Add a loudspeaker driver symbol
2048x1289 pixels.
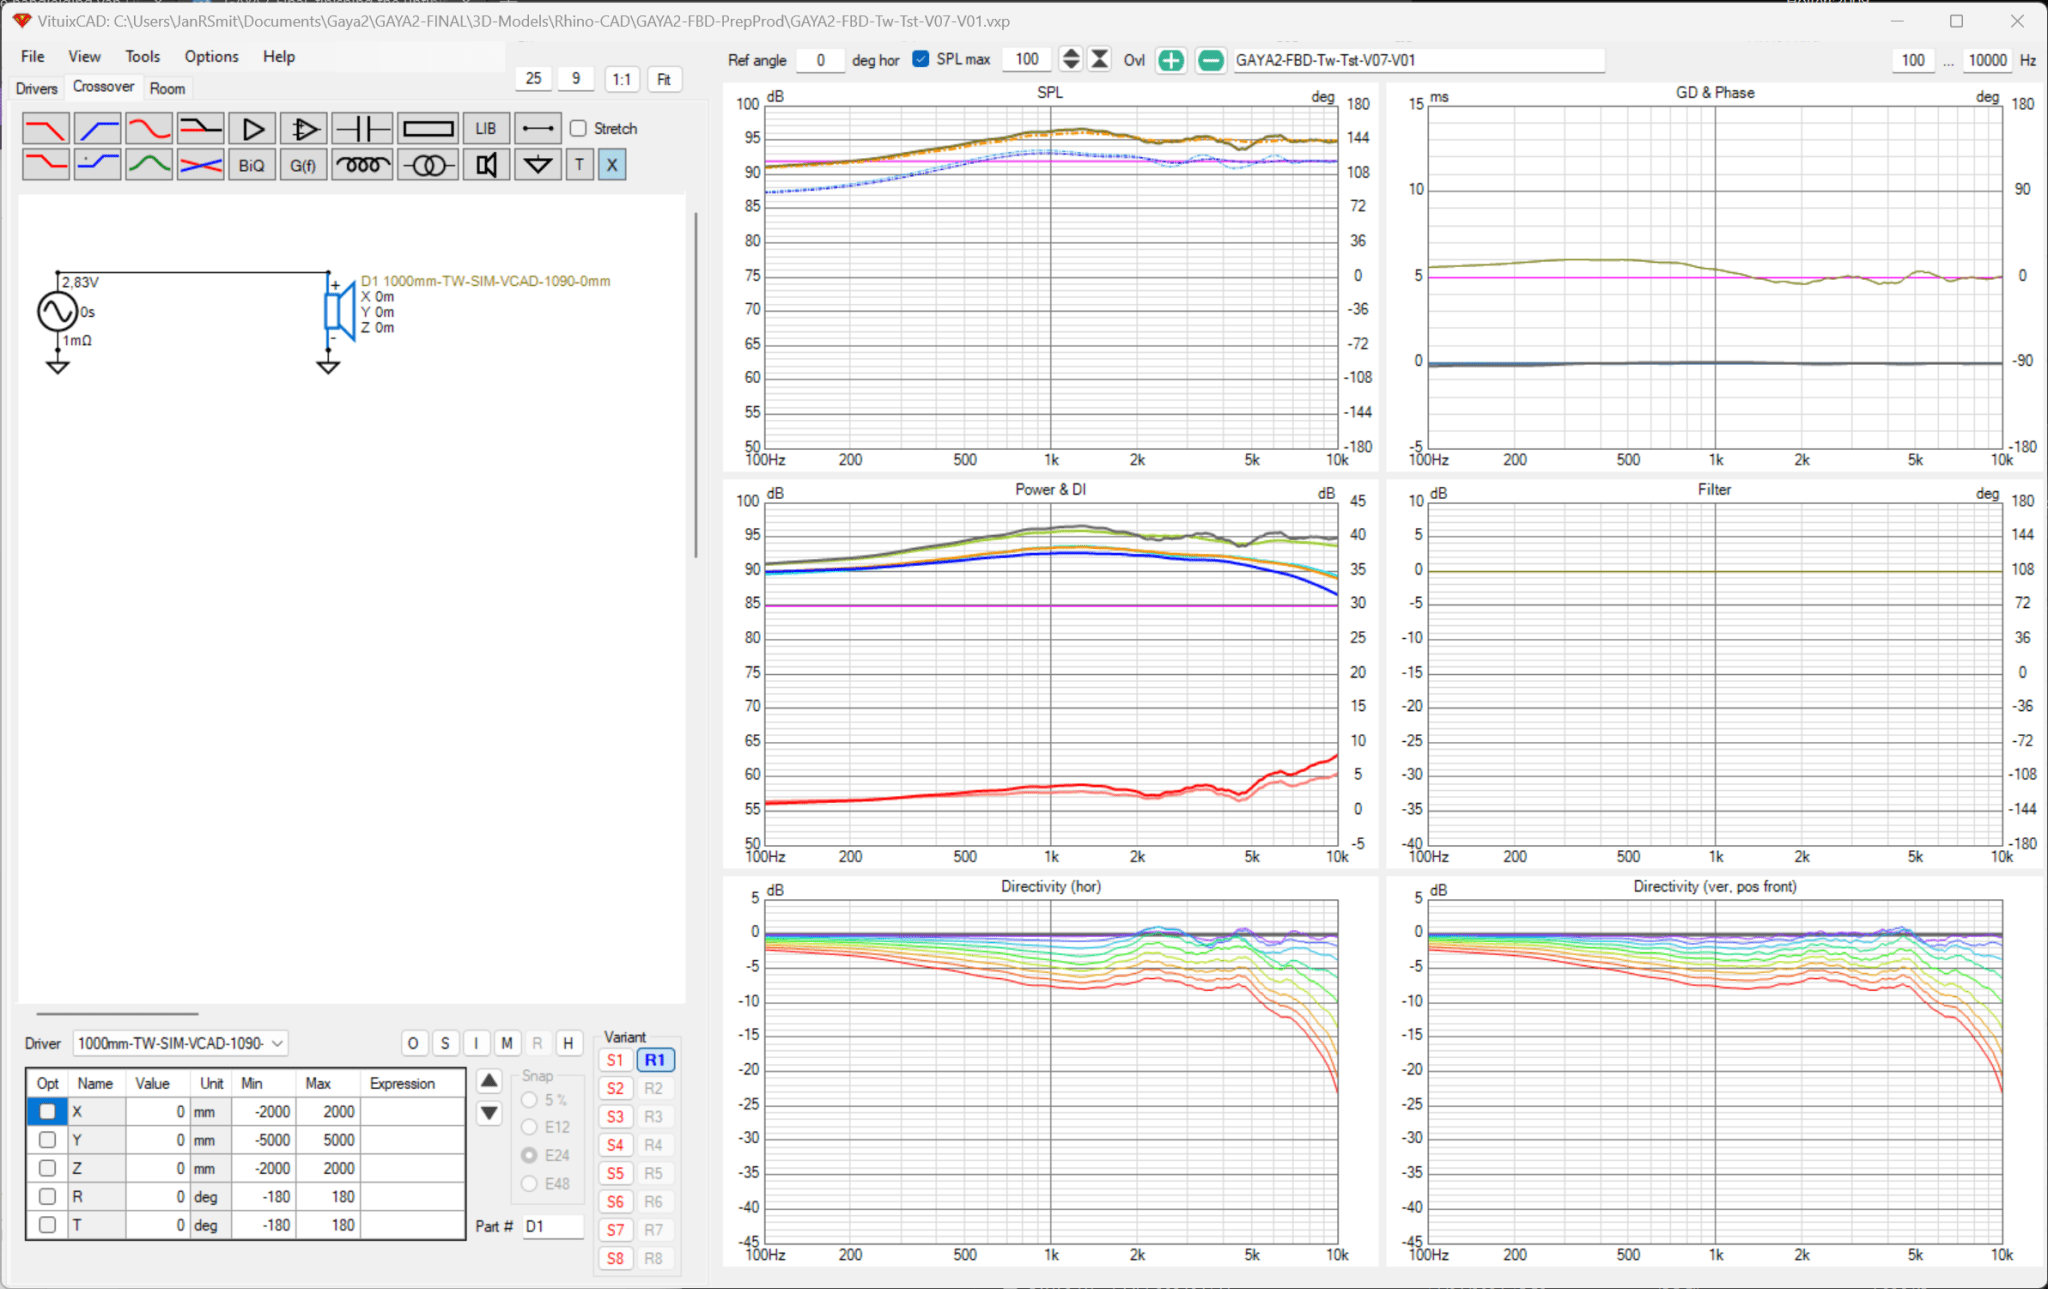pos(486,164)
